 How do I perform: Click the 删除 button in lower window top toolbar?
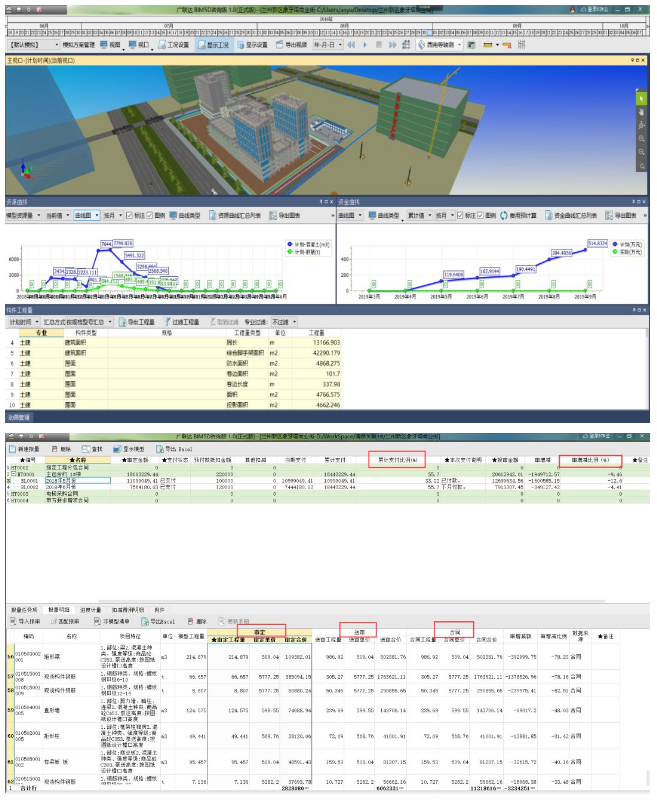pos(61,449)
